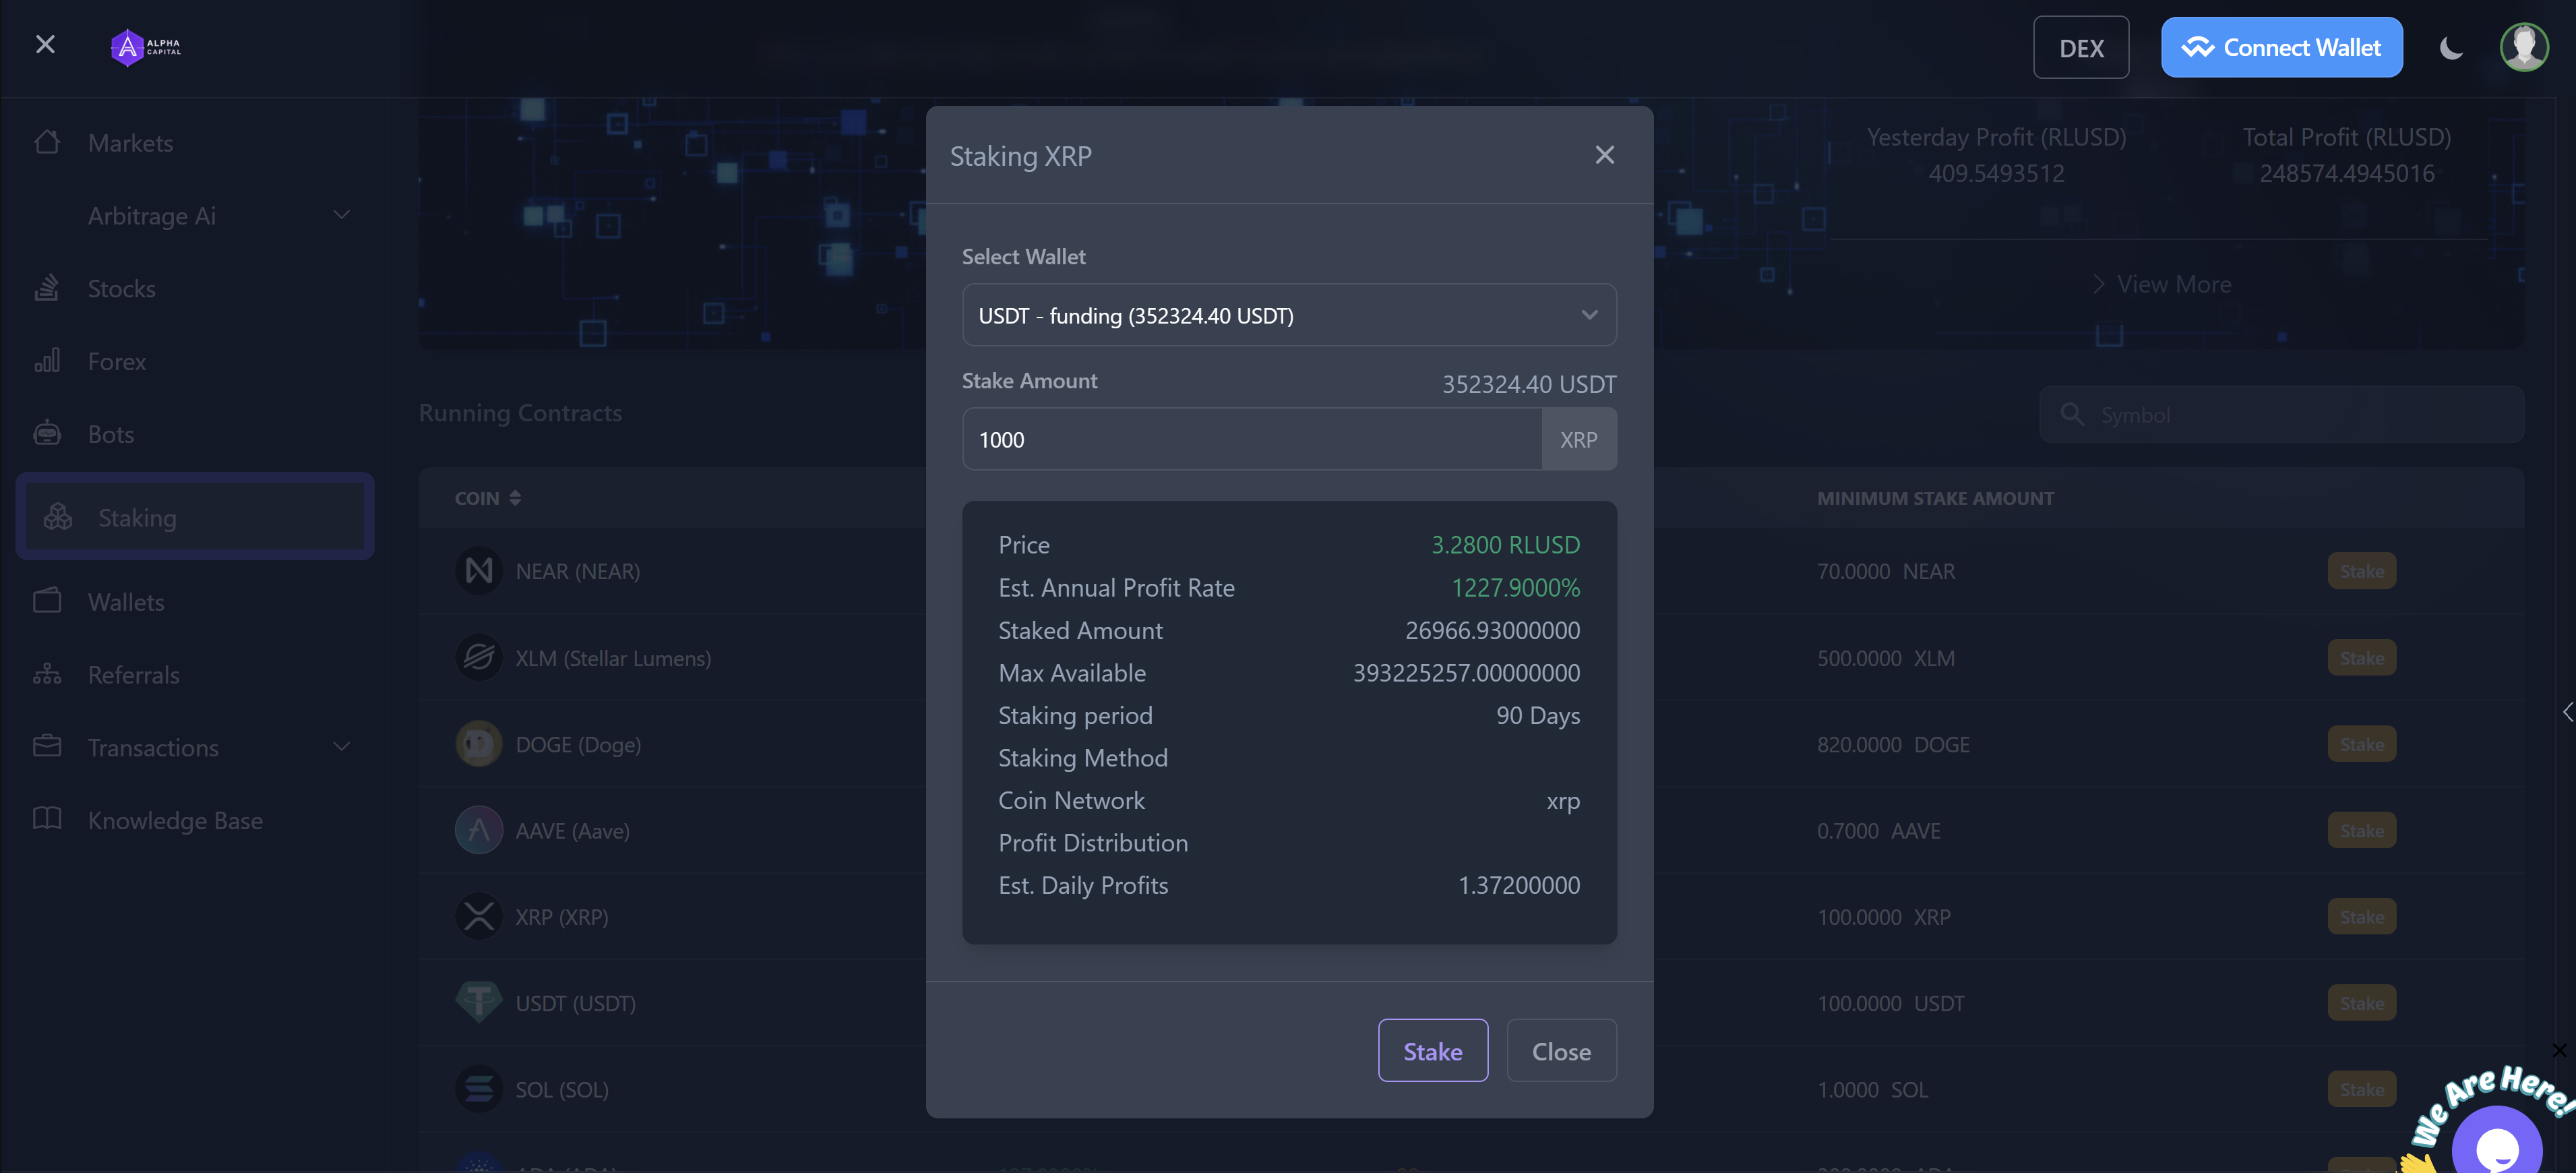Open the user profile avatar
Viewport: 2576px width, 1173px height.
click(x=2524, y=46)
